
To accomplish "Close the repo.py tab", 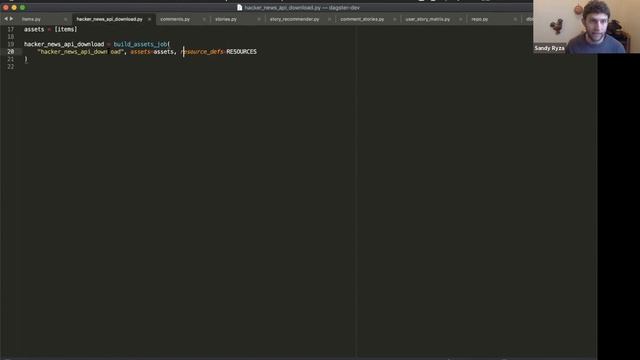I will pyautogui.click(x=516, y=19).
